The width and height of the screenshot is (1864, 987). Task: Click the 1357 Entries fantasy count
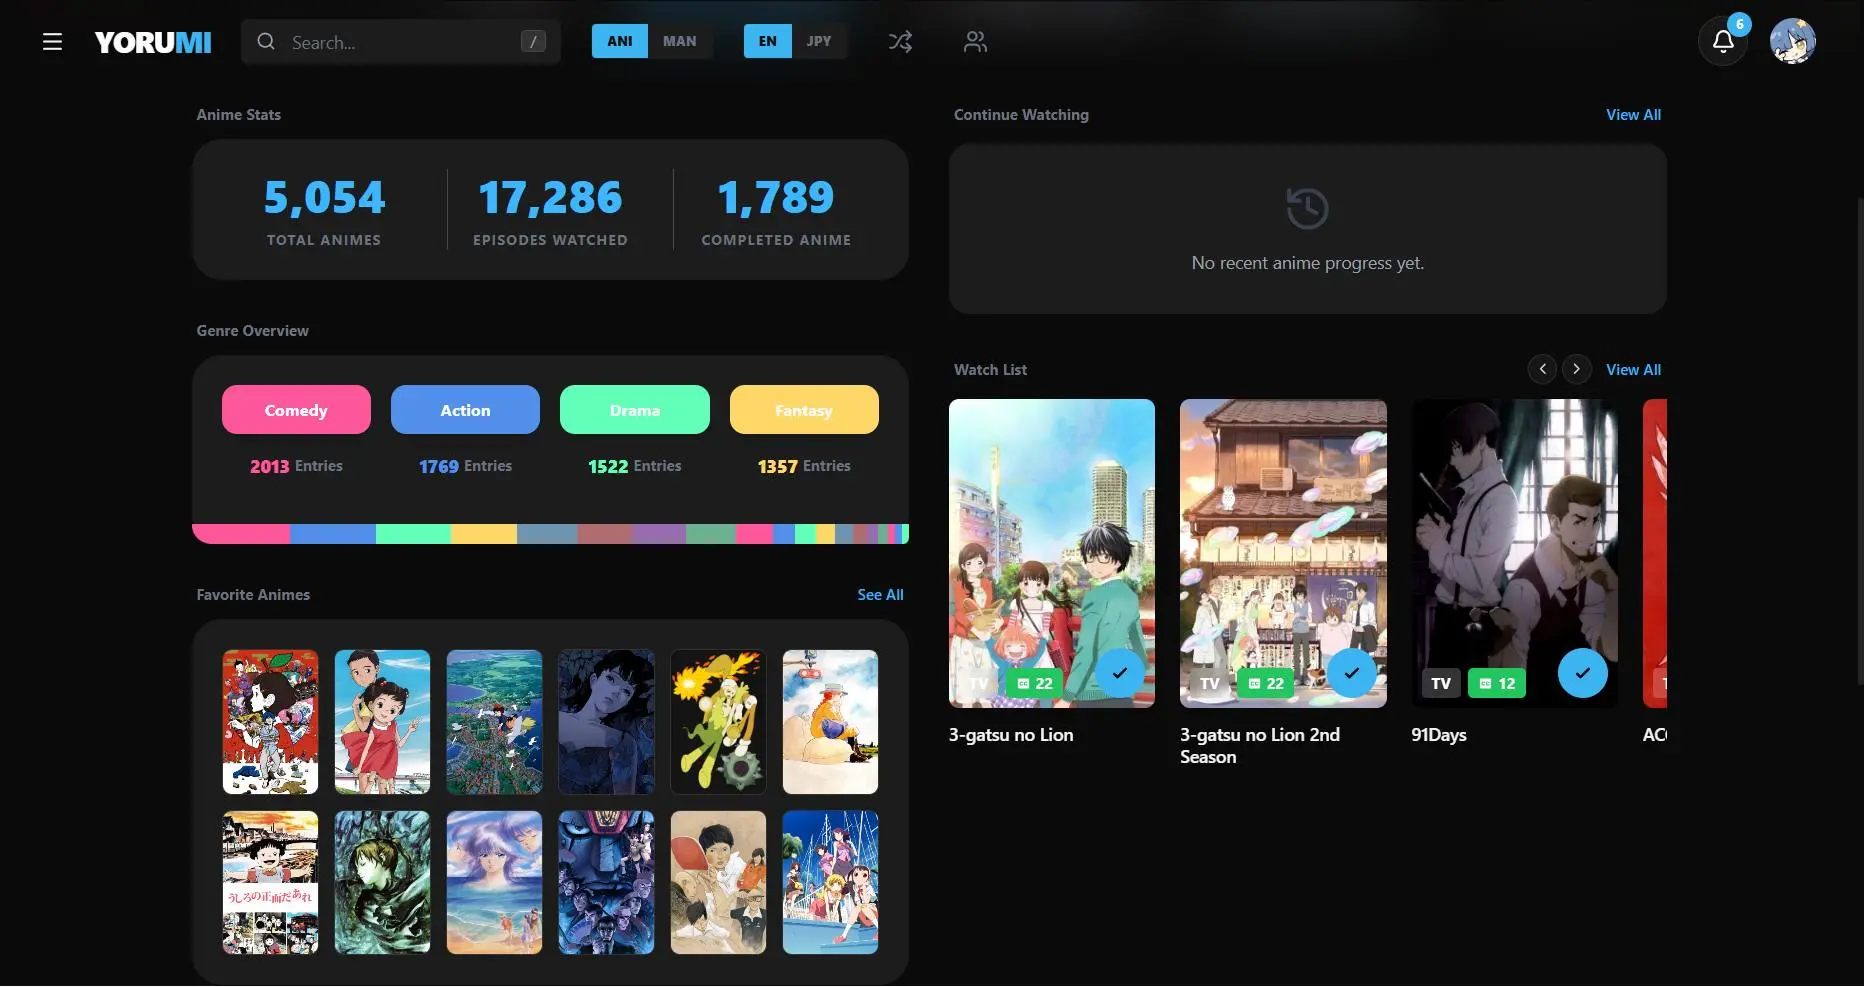(x=804, y=466)
